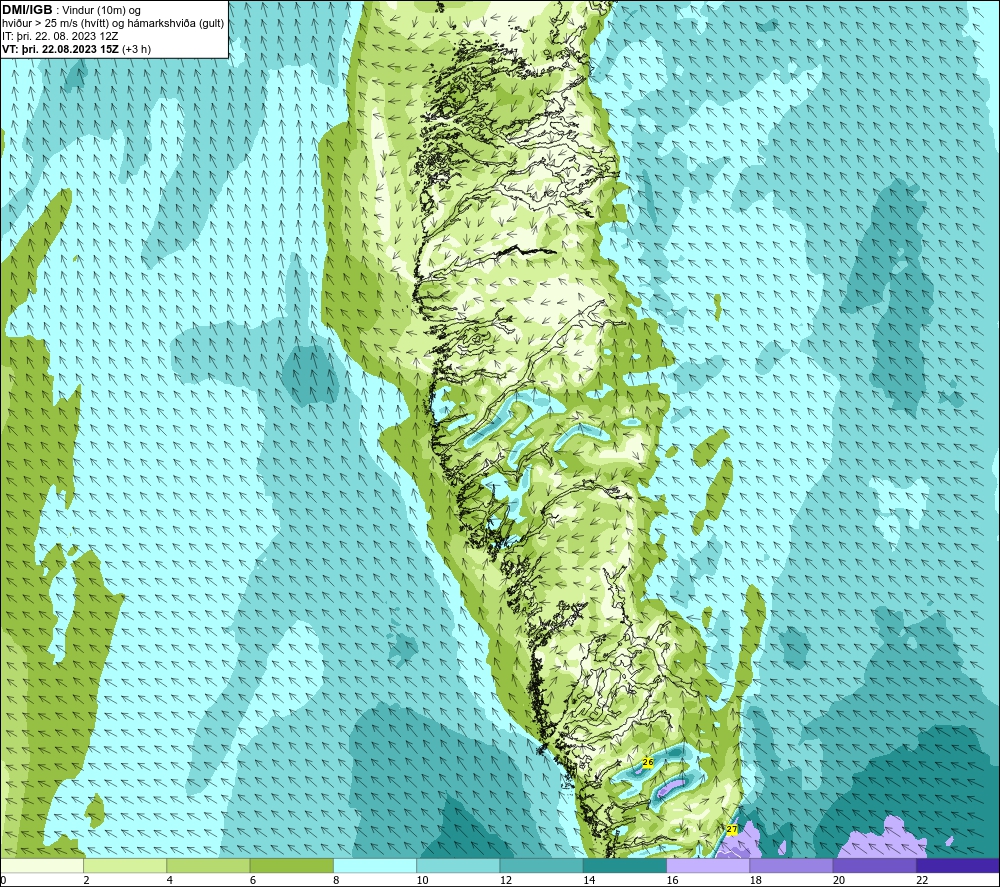
Task: Select the 8–10 m/s light cyan legend swatch
Action: 375,865
